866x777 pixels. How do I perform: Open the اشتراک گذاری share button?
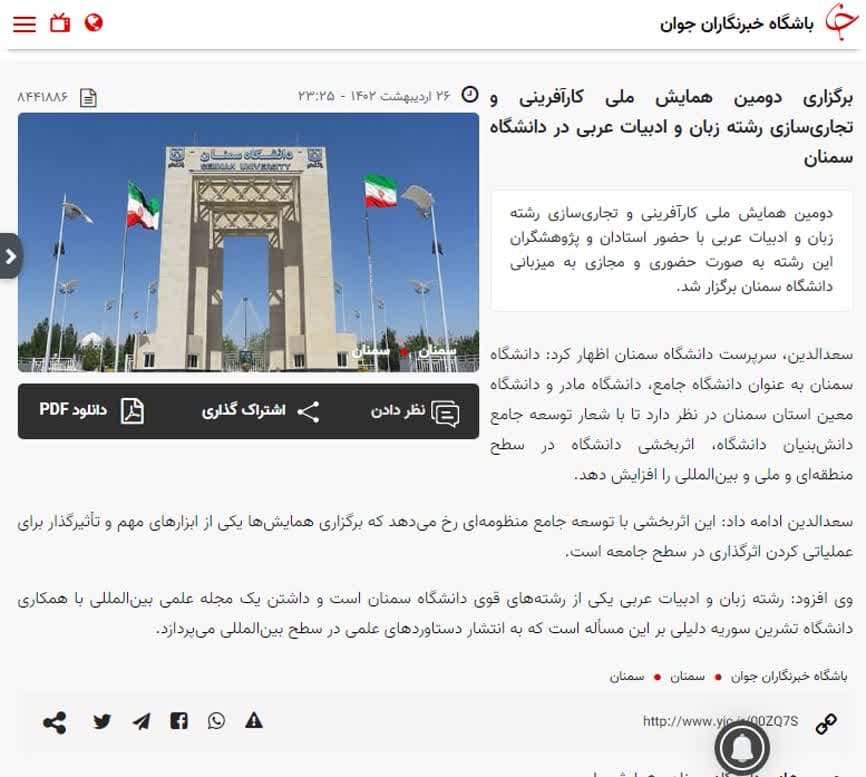260,411
